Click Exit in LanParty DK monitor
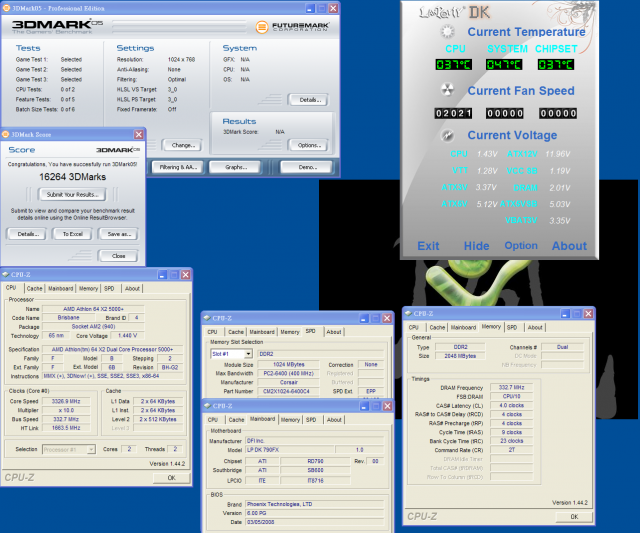Image resolution: width=640 pixels, height=533 pixels. pyautogui.click(x=428, y=246)
